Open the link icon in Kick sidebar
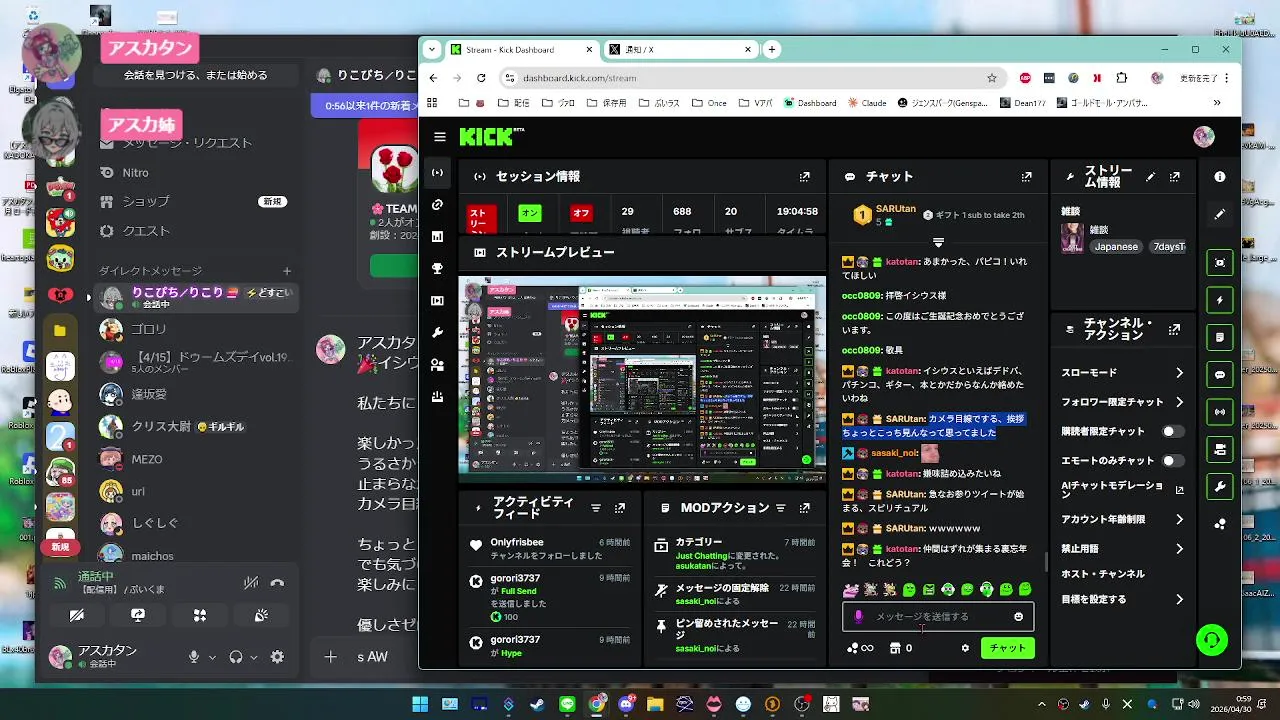This screenshot has height=720, width=1280. tap(437, 205)
